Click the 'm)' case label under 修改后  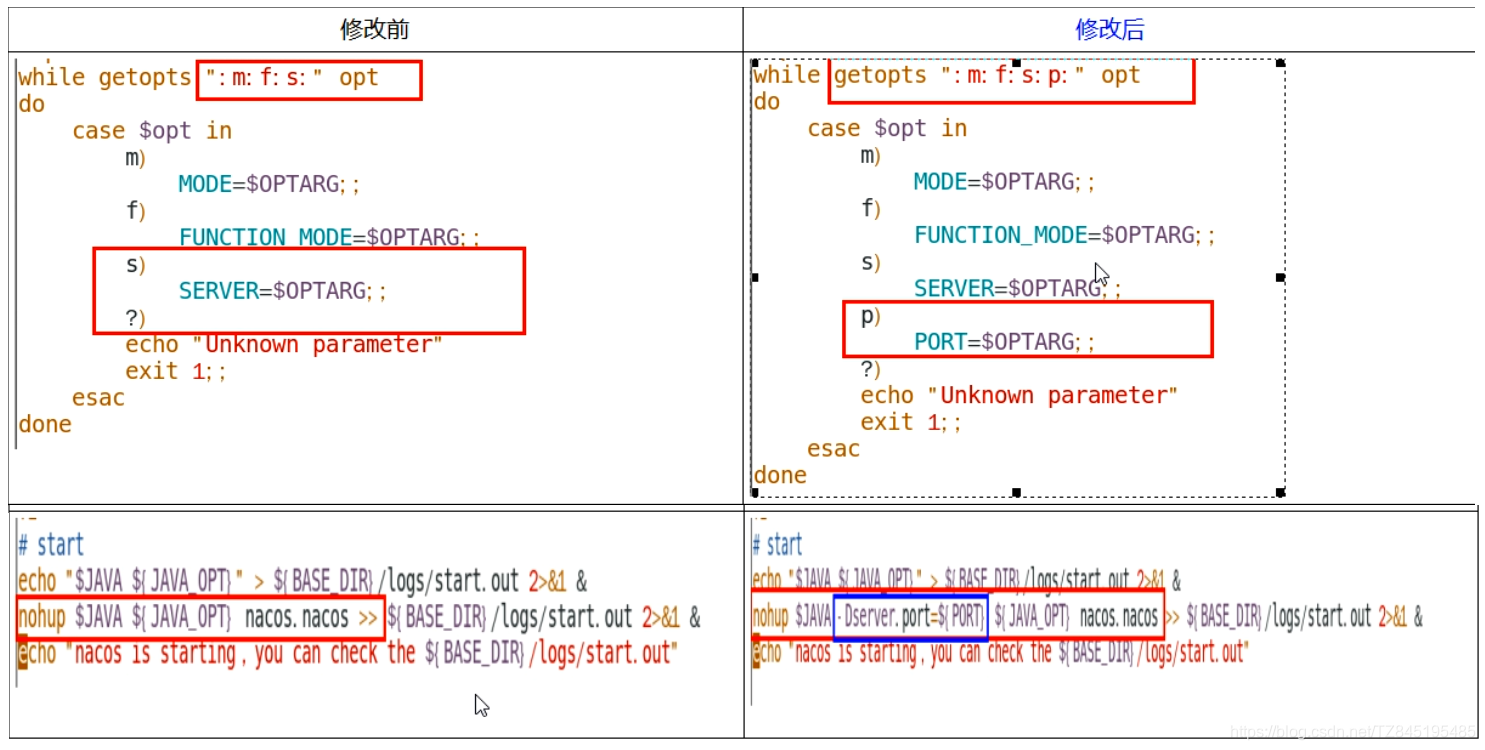click(x=871, y=155)
